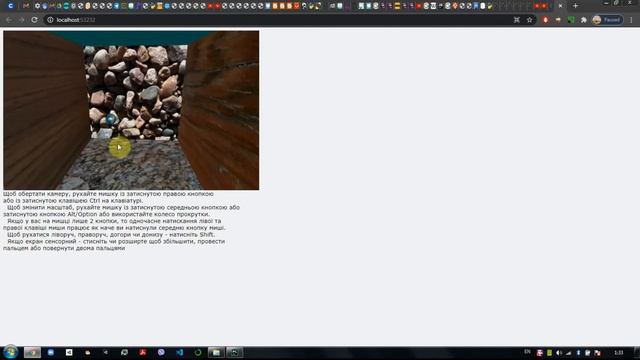Reload the localhost page
The image size is (640, 360).
pos(34,20)
